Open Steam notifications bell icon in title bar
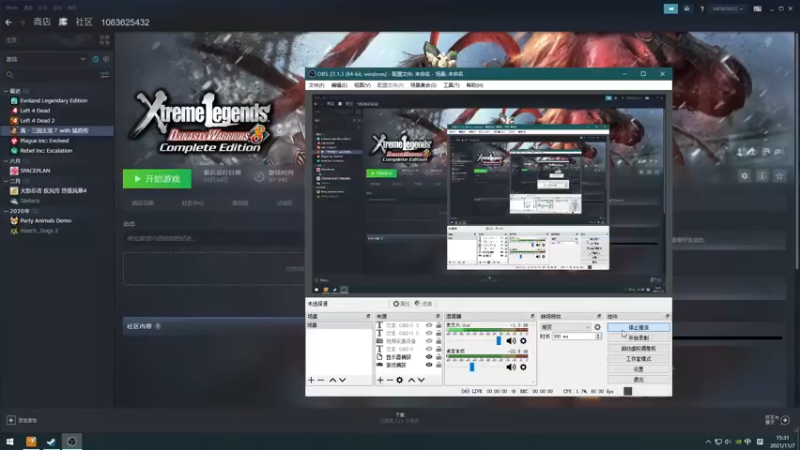The height and width of the screenshot is (450, 800). [687, 9]
